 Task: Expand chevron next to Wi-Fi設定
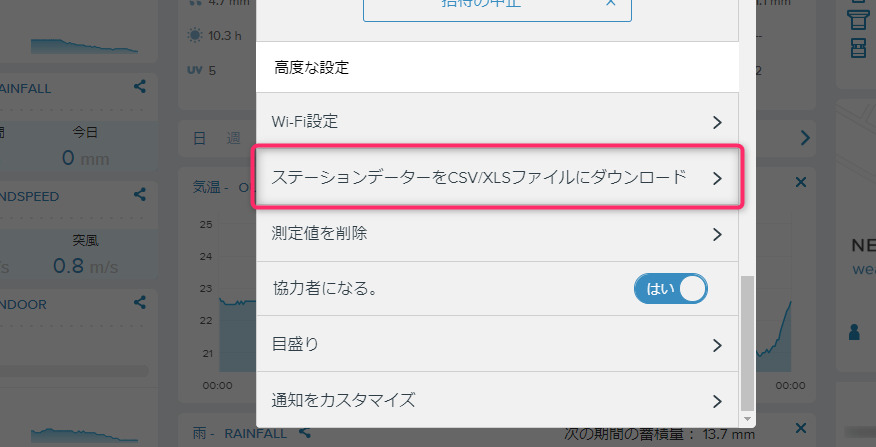coord(717,122)
